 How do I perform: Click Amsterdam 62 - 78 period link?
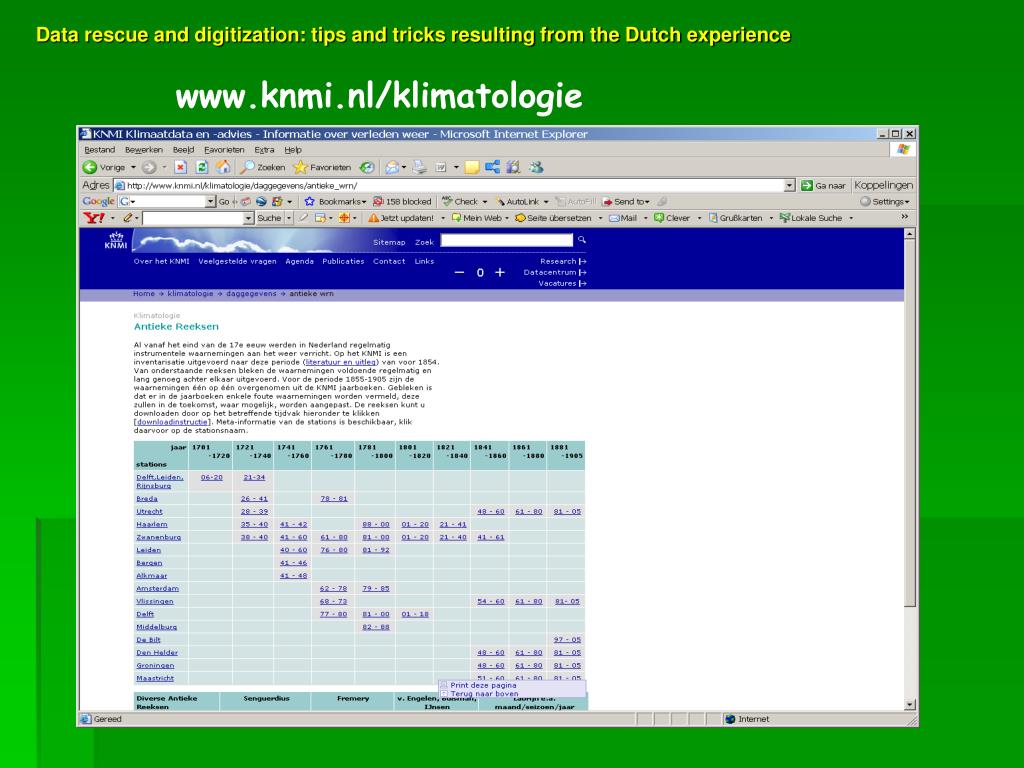click(x=334, y=588)
